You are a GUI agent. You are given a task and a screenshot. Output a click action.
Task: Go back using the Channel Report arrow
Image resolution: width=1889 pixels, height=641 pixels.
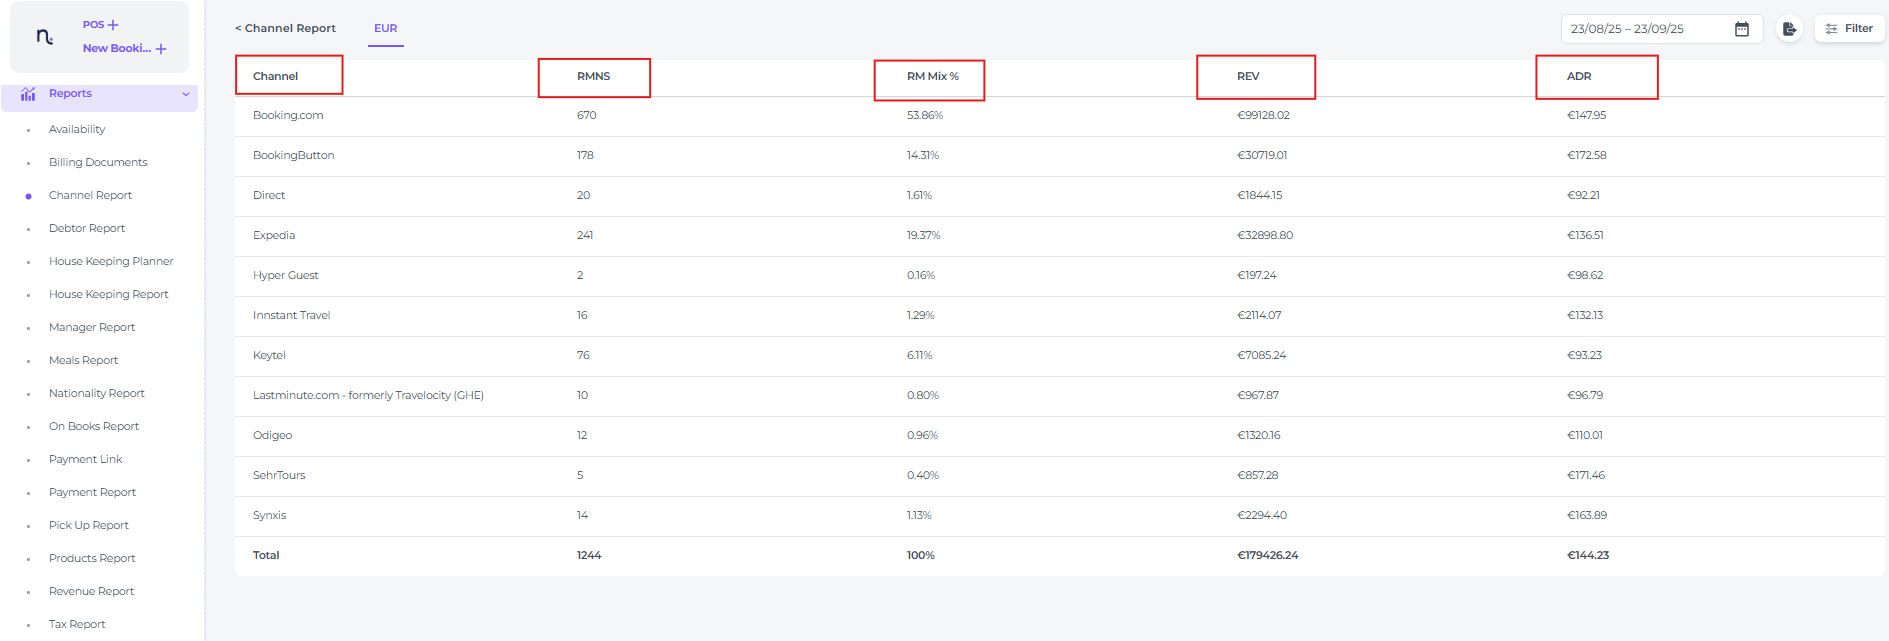(238, 28)
